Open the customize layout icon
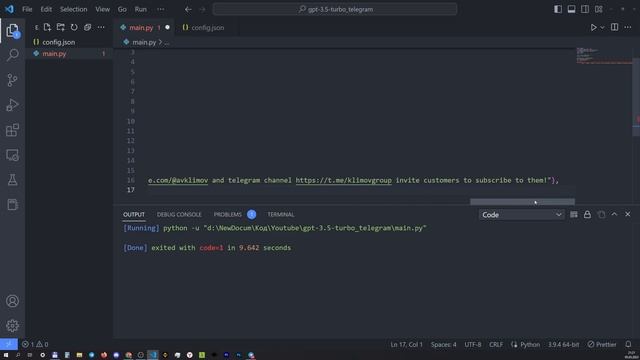Viewport: 640px width, 360px height. pos(599,9)
